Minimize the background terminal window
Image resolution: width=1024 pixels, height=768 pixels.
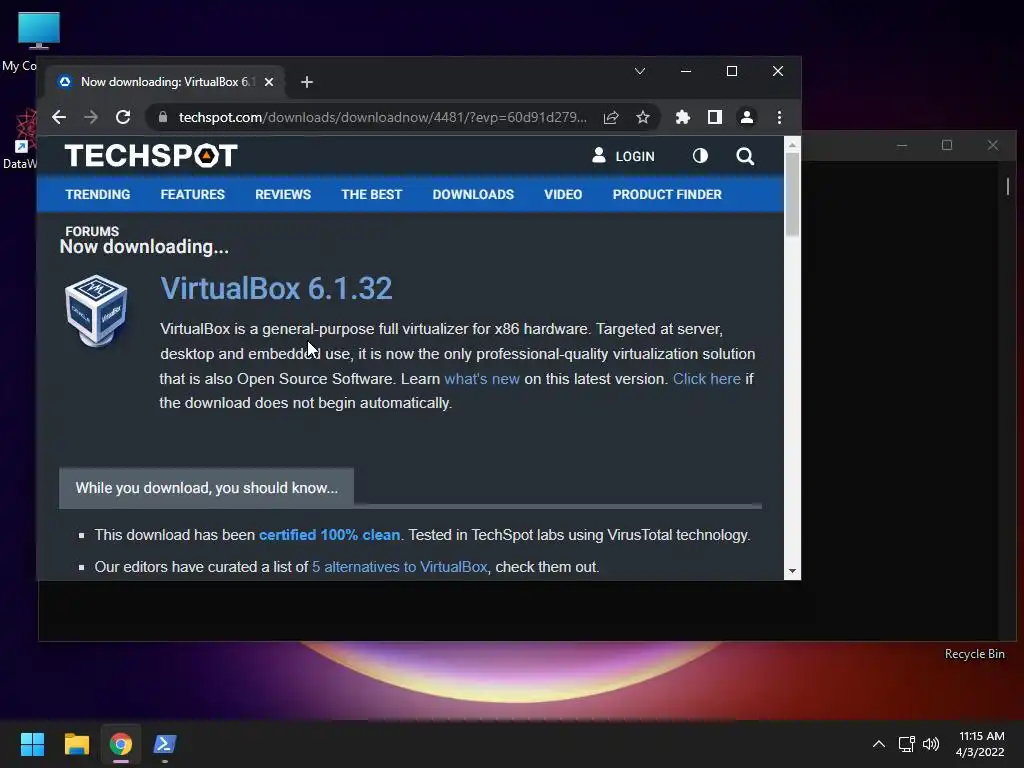[902, 145]
